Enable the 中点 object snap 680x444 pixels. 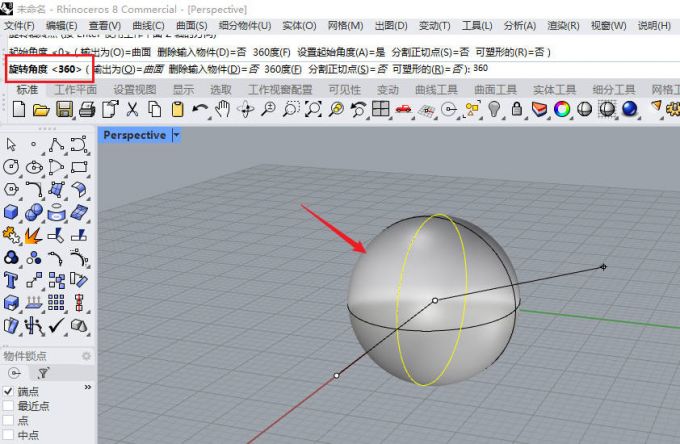[8, 434]
